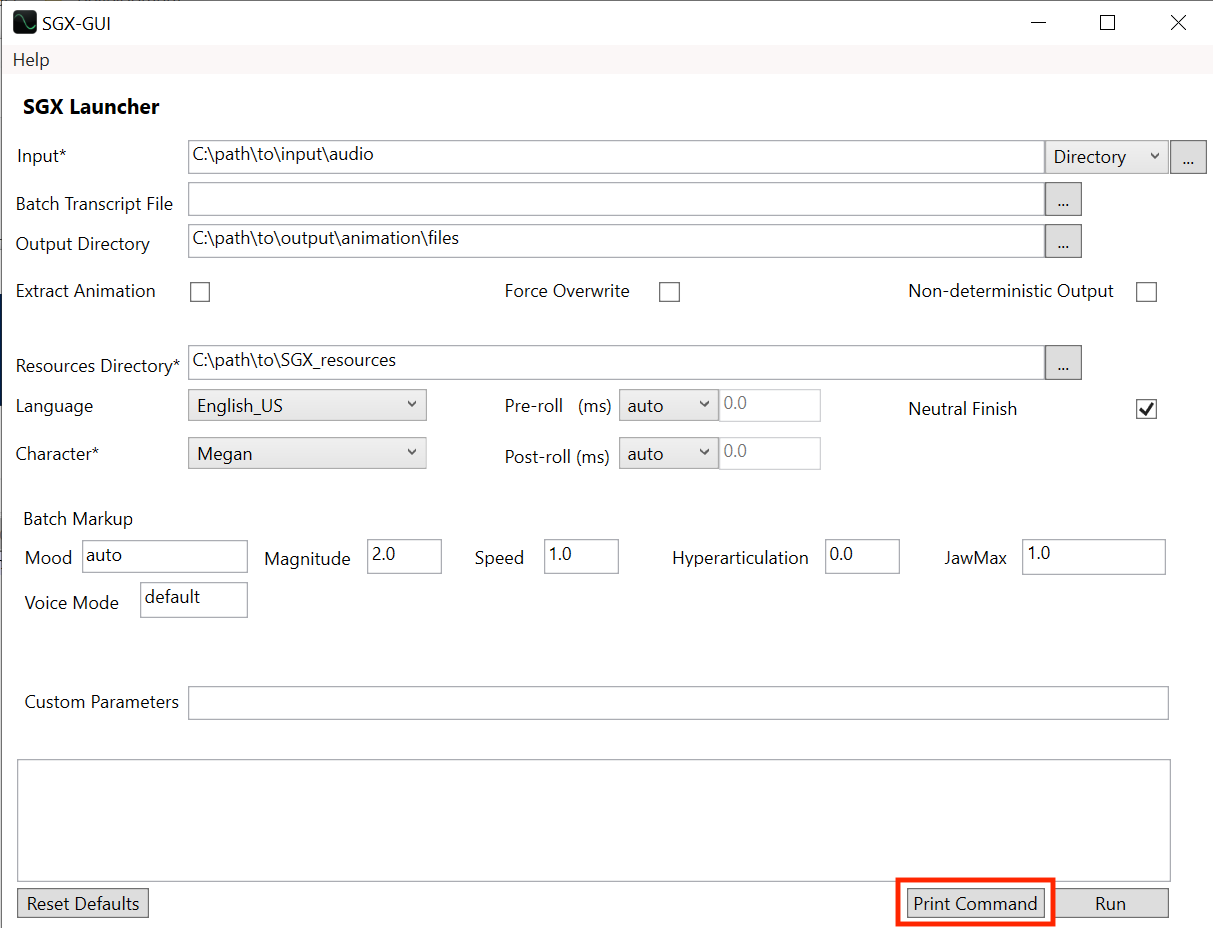Click the Run button
This screenshot has height=928, width=1213.
[1110, 903]
